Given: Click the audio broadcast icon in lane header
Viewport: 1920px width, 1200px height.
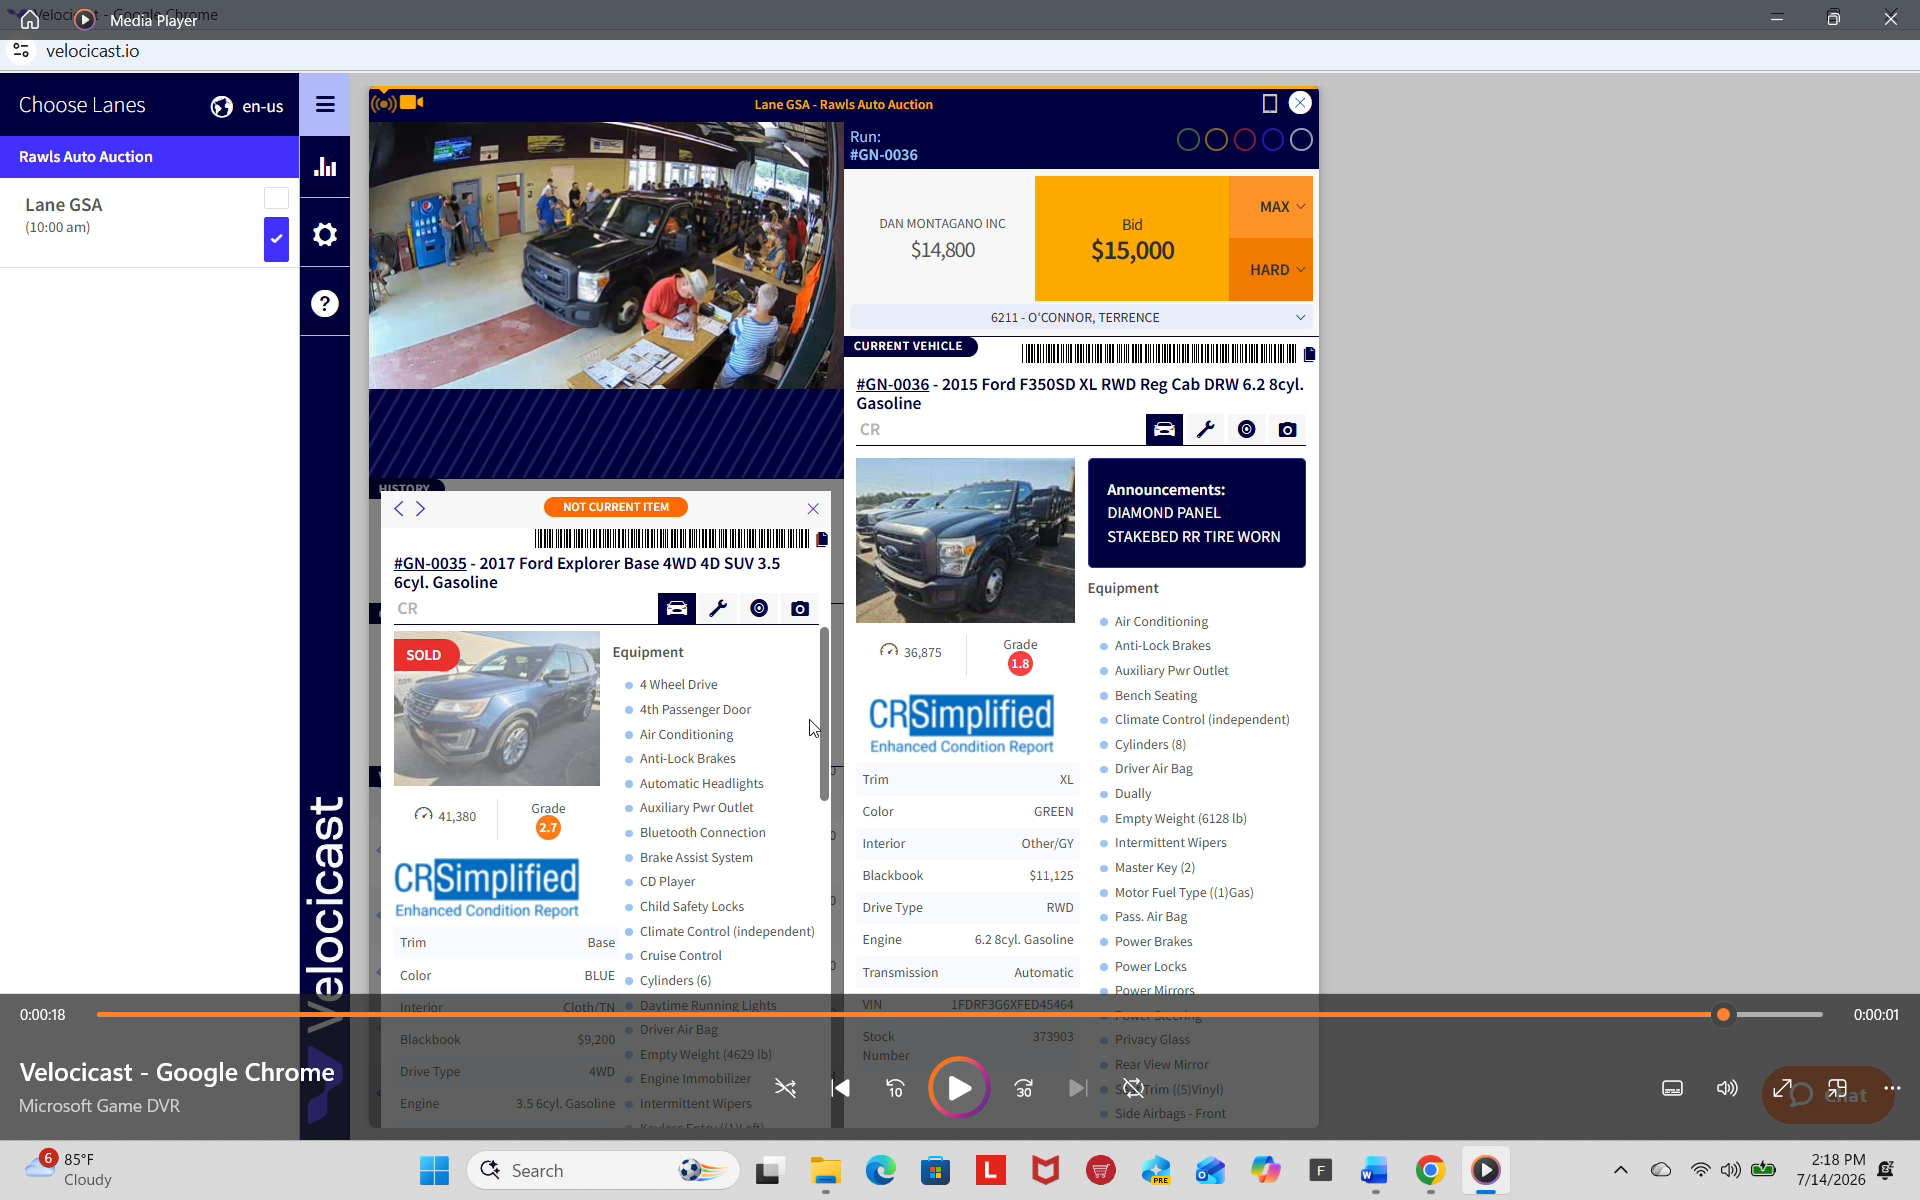Looking at the screenshot, I should [x=383, y=103].
